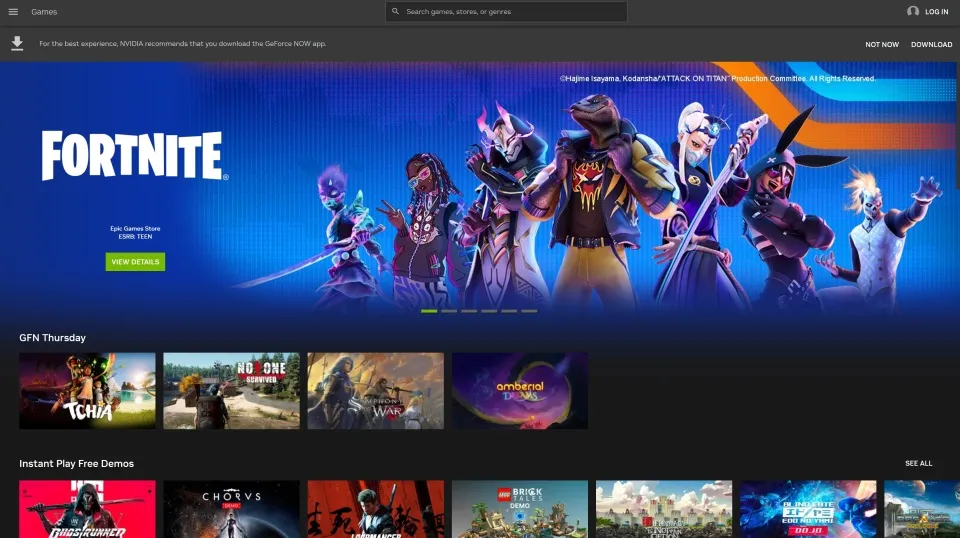
Task: Focus the search games, stores, or genres field
Action: point(506,12)
